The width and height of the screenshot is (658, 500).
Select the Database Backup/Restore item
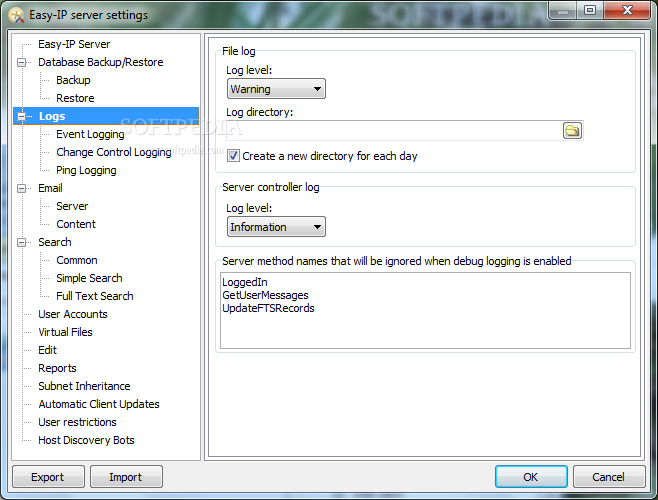tap(101, 62)
